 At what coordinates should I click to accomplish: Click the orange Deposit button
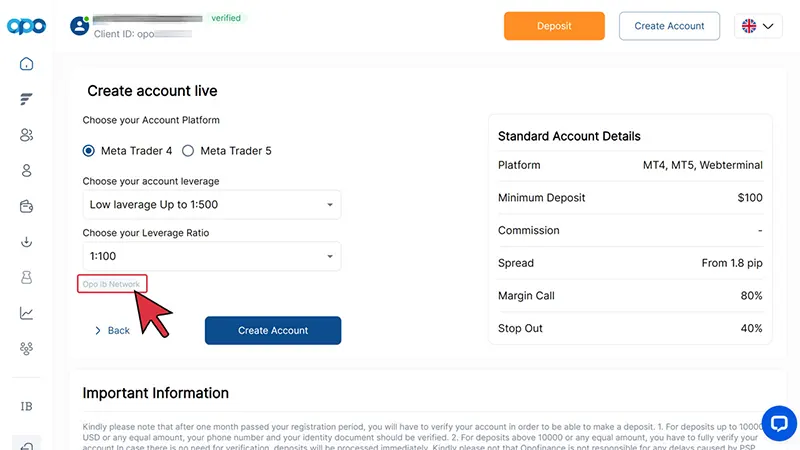[554, 26]
